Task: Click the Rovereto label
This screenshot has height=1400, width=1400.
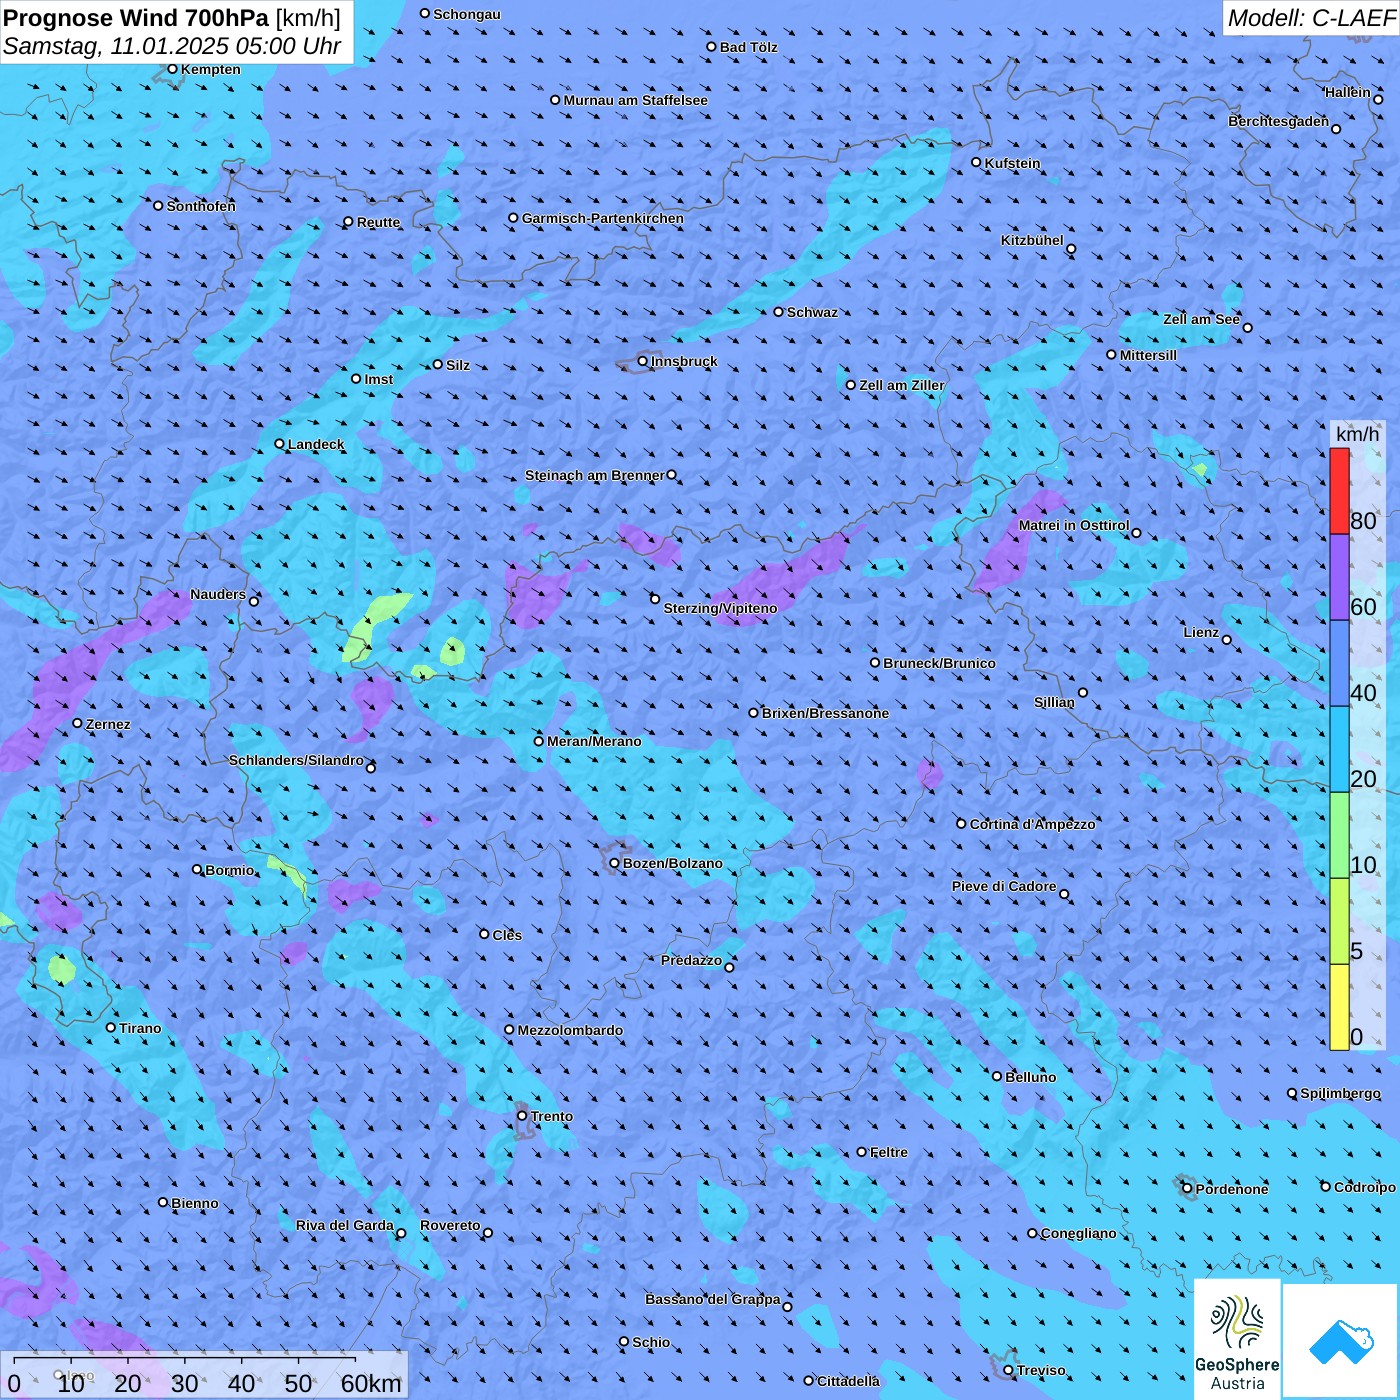Action: [450, 1225]
